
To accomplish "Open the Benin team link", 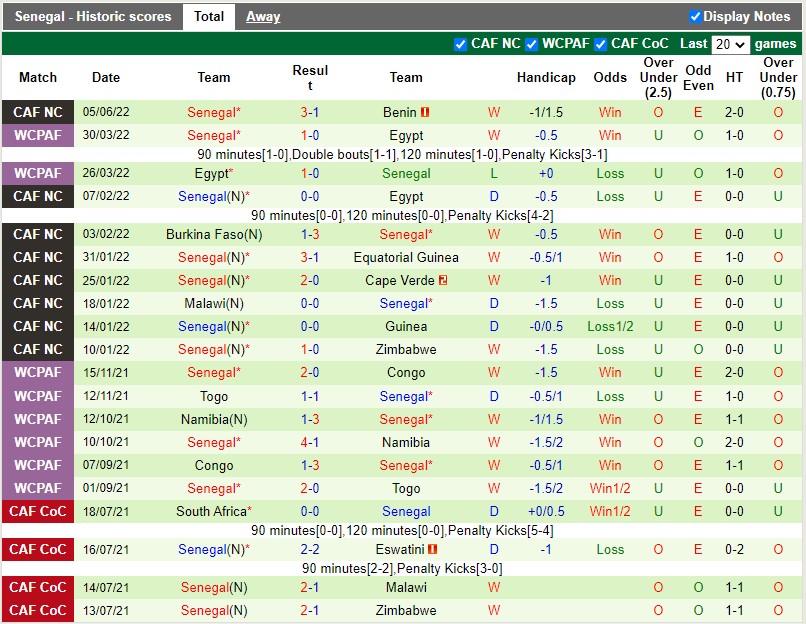I will [x=399, y=112].
